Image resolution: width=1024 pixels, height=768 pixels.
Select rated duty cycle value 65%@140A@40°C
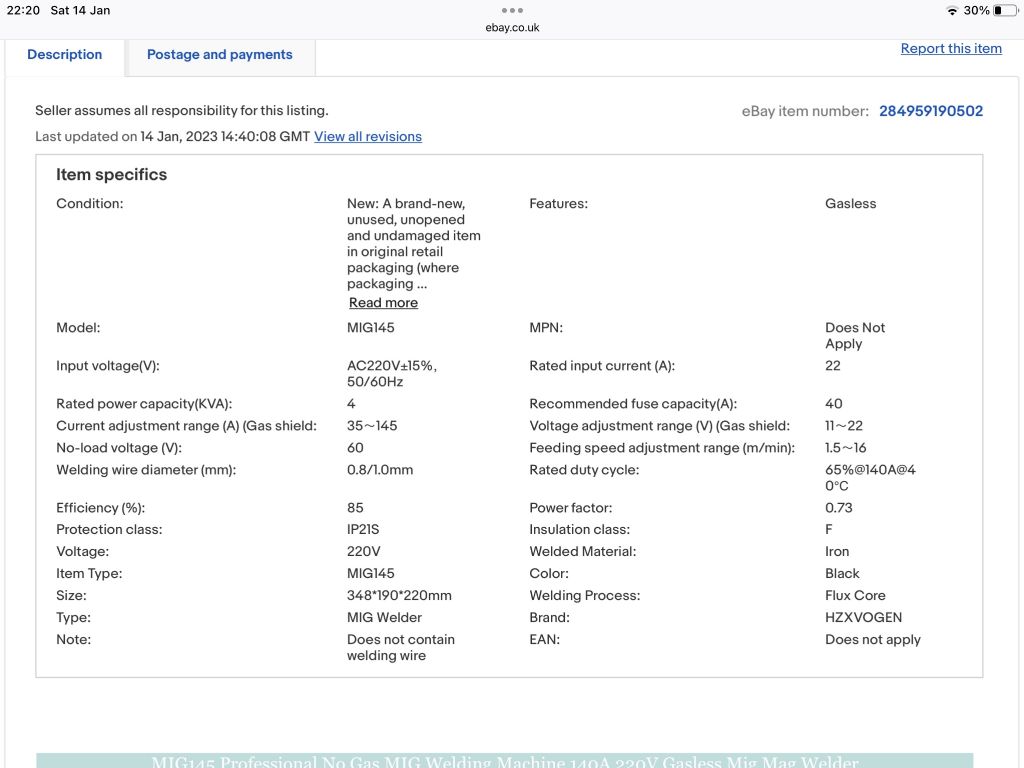click(x=870, y=477)
